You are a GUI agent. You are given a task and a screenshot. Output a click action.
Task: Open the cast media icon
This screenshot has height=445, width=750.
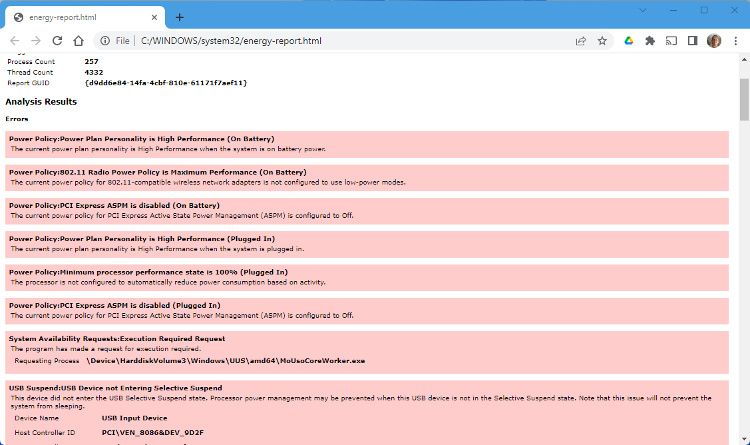point(671,41)
